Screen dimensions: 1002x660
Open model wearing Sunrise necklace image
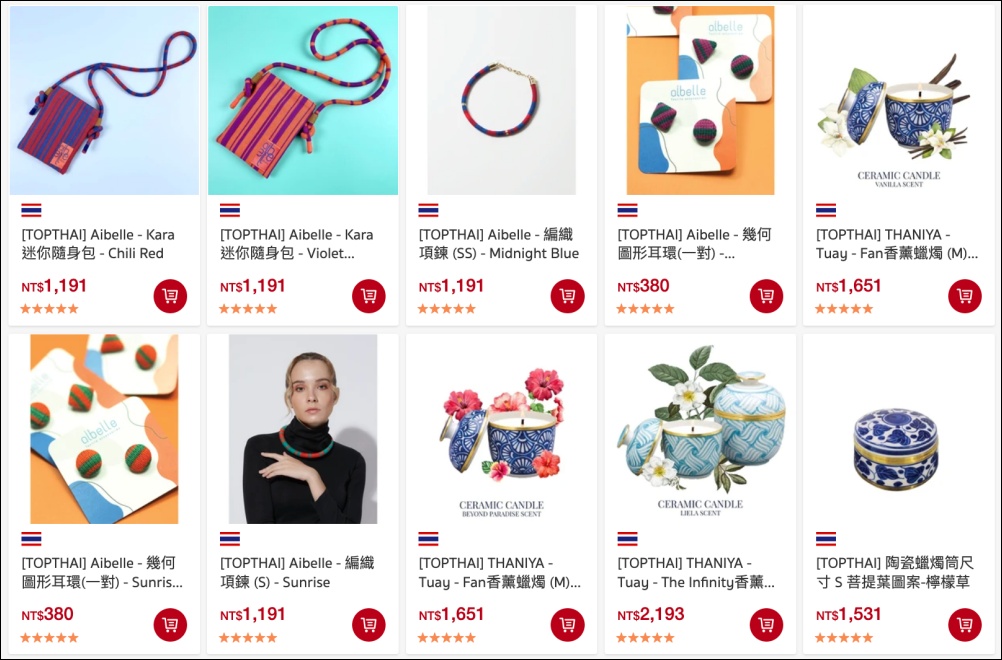click(303, 429)
